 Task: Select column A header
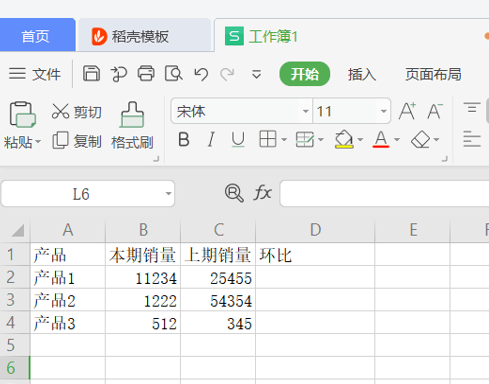pos(68,230)
